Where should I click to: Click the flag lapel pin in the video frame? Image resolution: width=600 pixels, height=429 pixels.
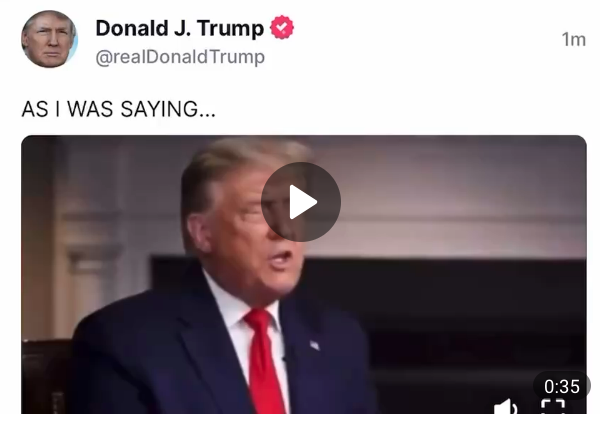click(x=314, y=345)
